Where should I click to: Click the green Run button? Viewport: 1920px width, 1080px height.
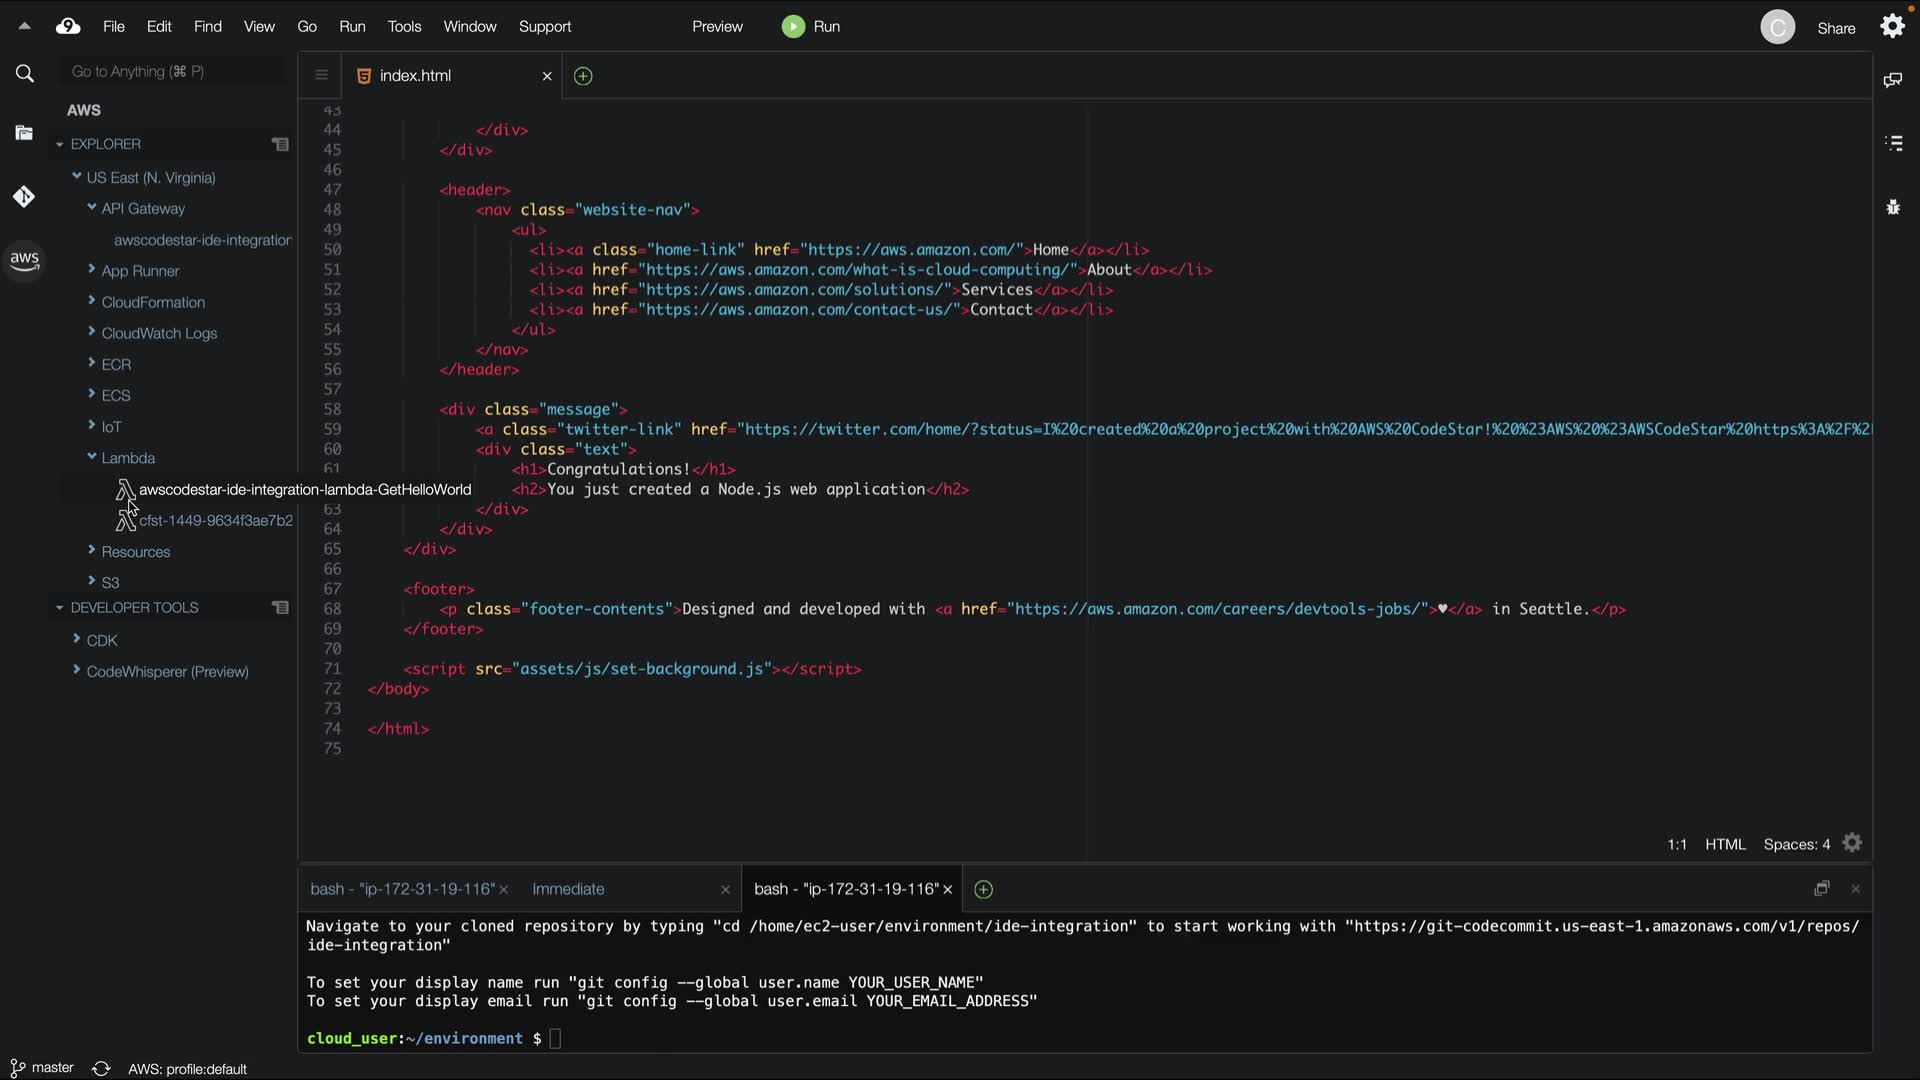811,27
